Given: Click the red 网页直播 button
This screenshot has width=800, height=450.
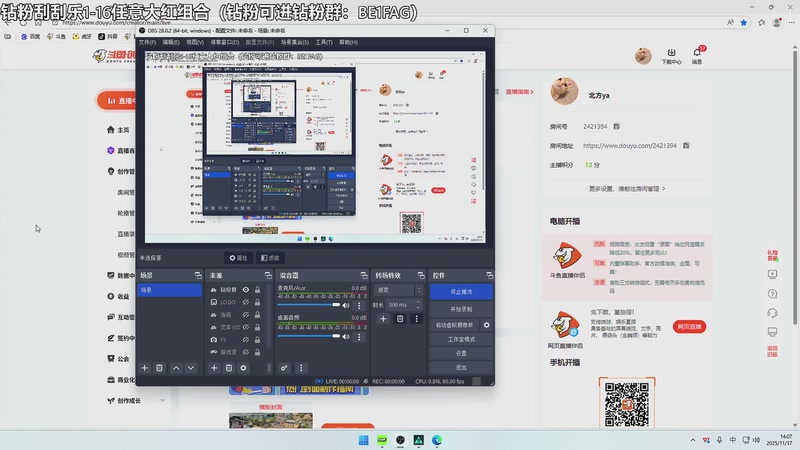Looking at the screenshot, I should [x=689, y=327].
